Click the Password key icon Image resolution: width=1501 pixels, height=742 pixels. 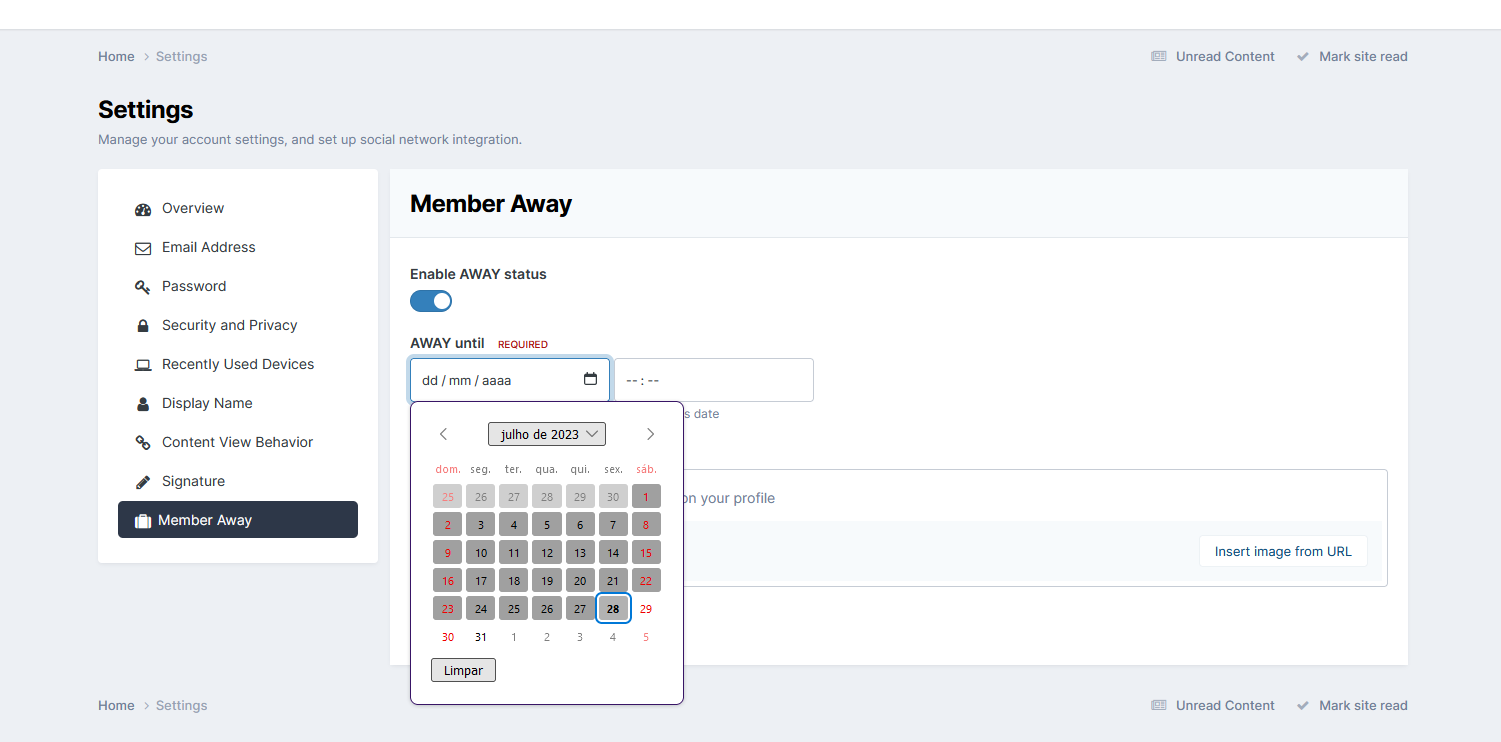[x=142, y=287]
